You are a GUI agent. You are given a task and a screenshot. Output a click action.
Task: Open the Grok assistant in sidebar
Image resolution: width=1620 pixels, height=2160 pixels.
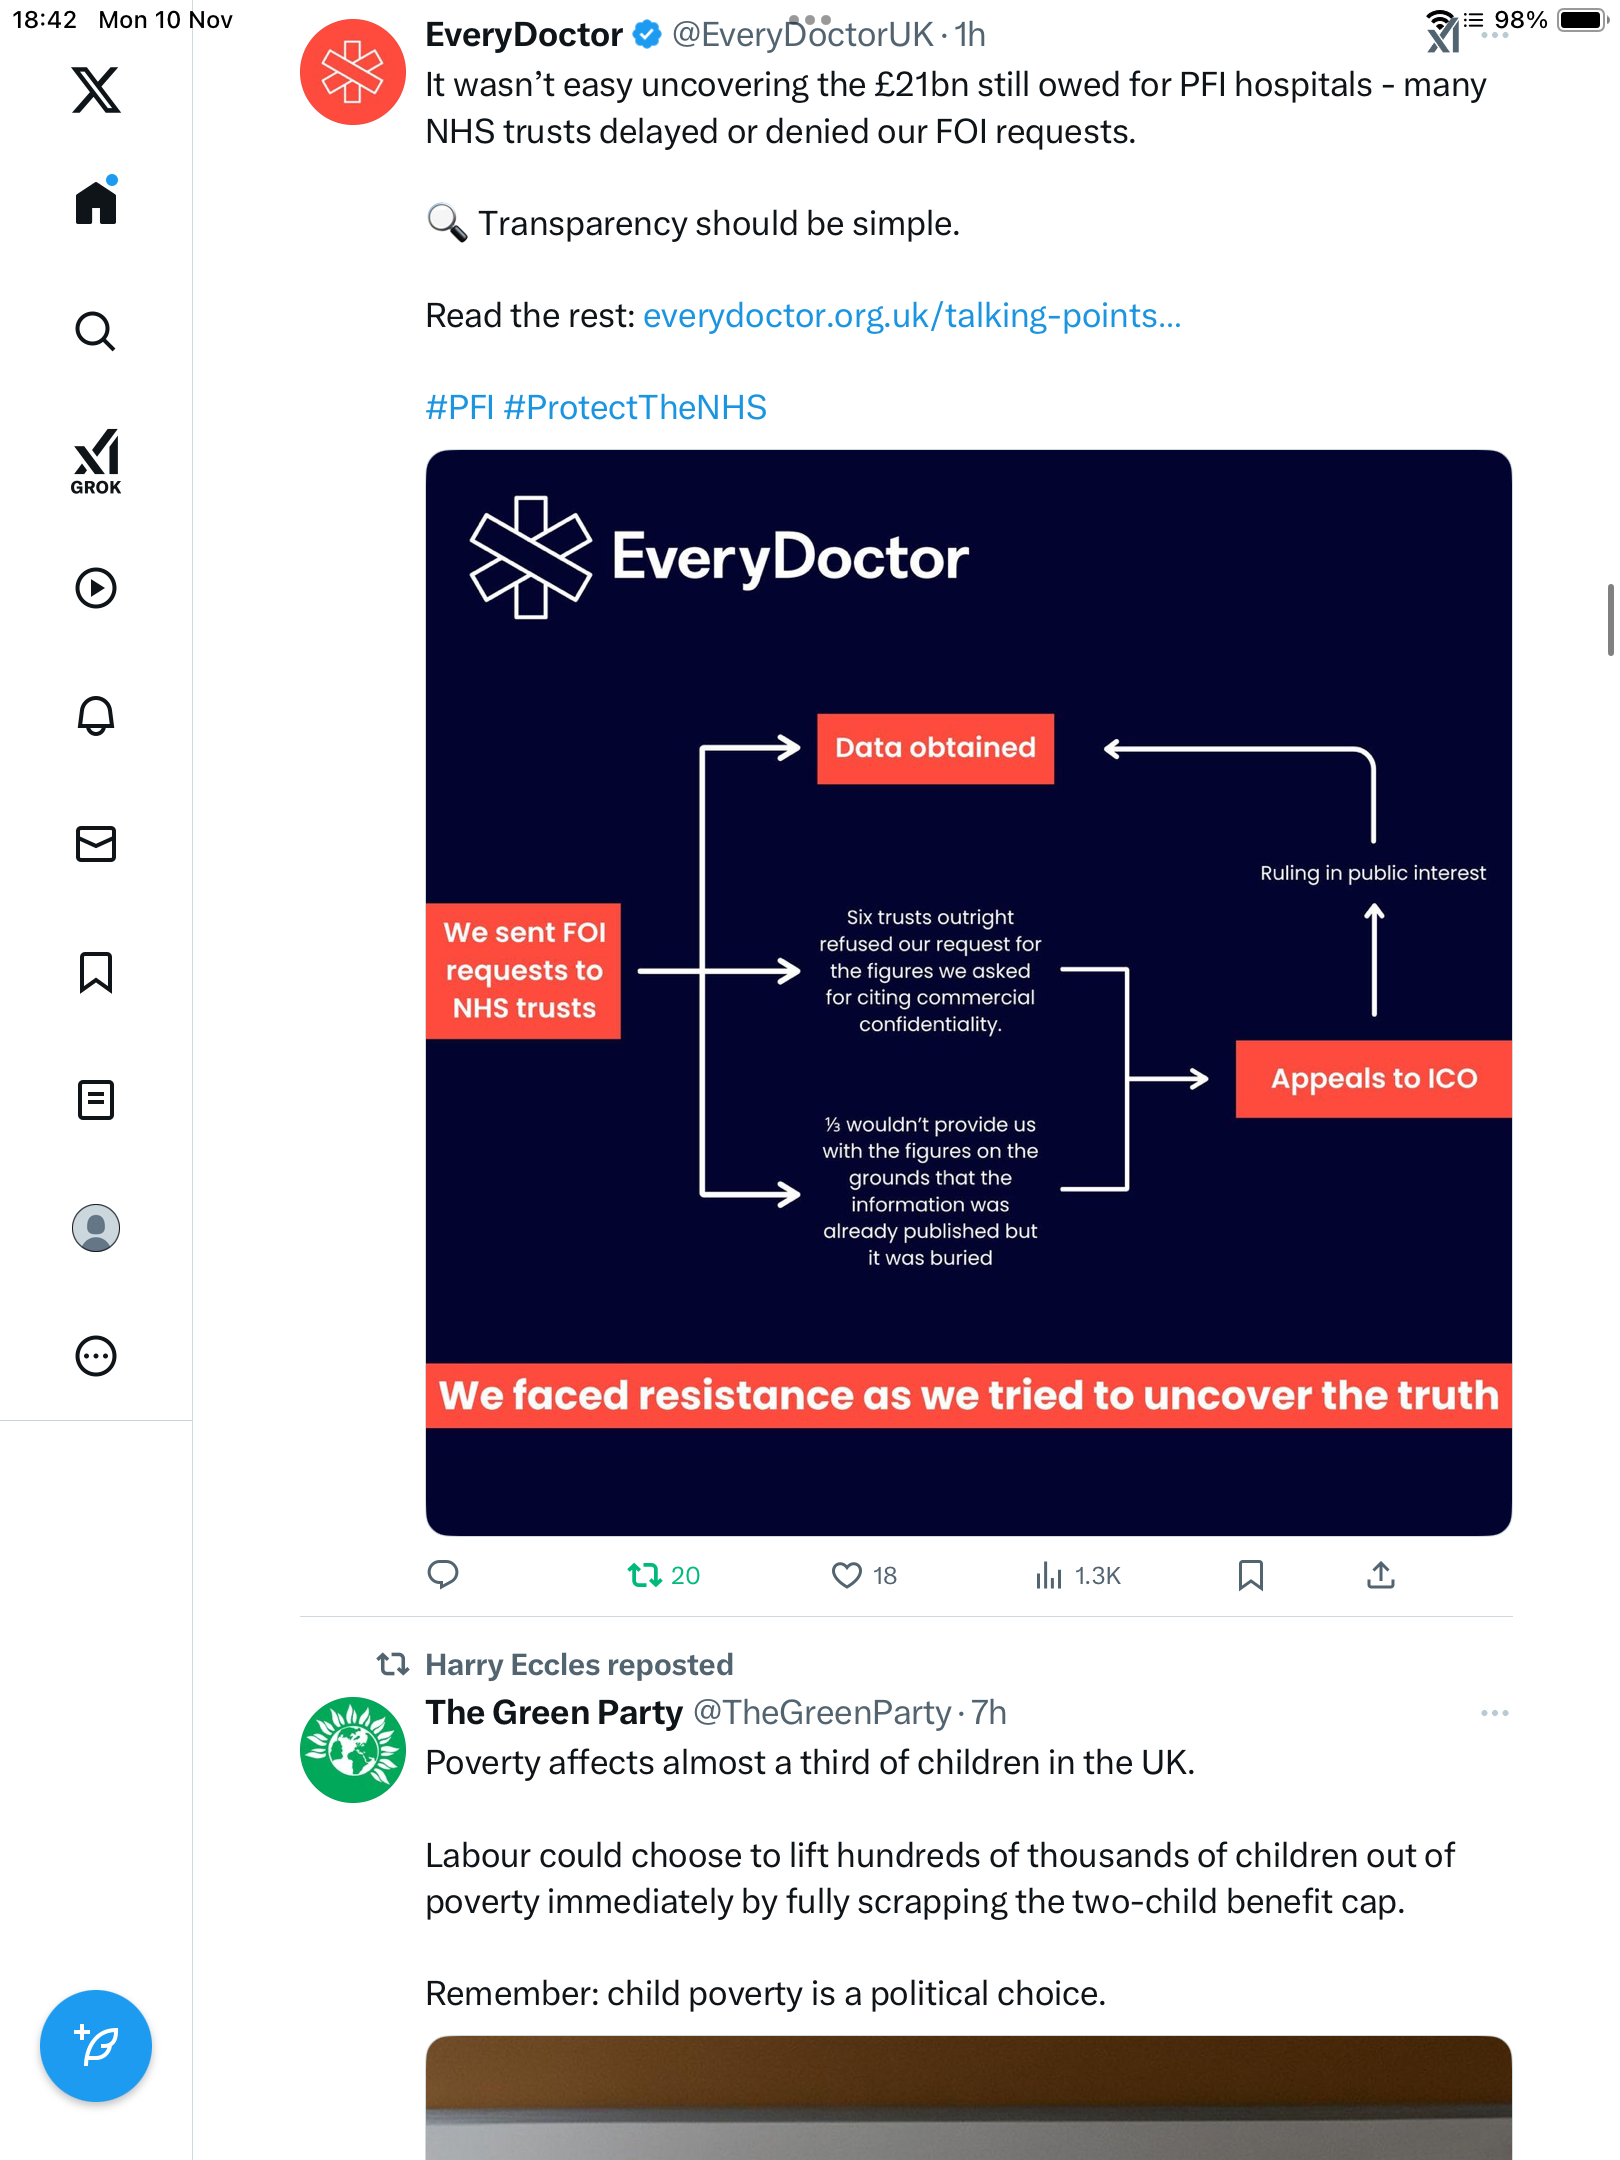point(96,461)
